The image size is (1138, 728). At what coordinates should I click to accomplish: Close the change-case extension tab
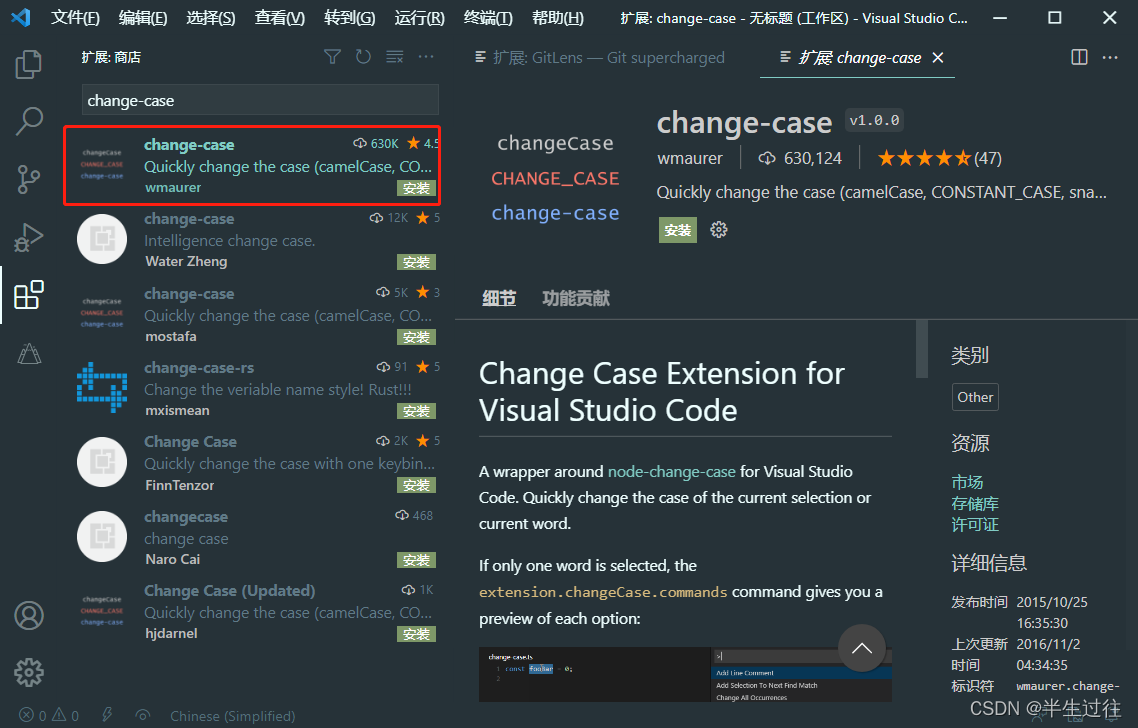(938, 57)
